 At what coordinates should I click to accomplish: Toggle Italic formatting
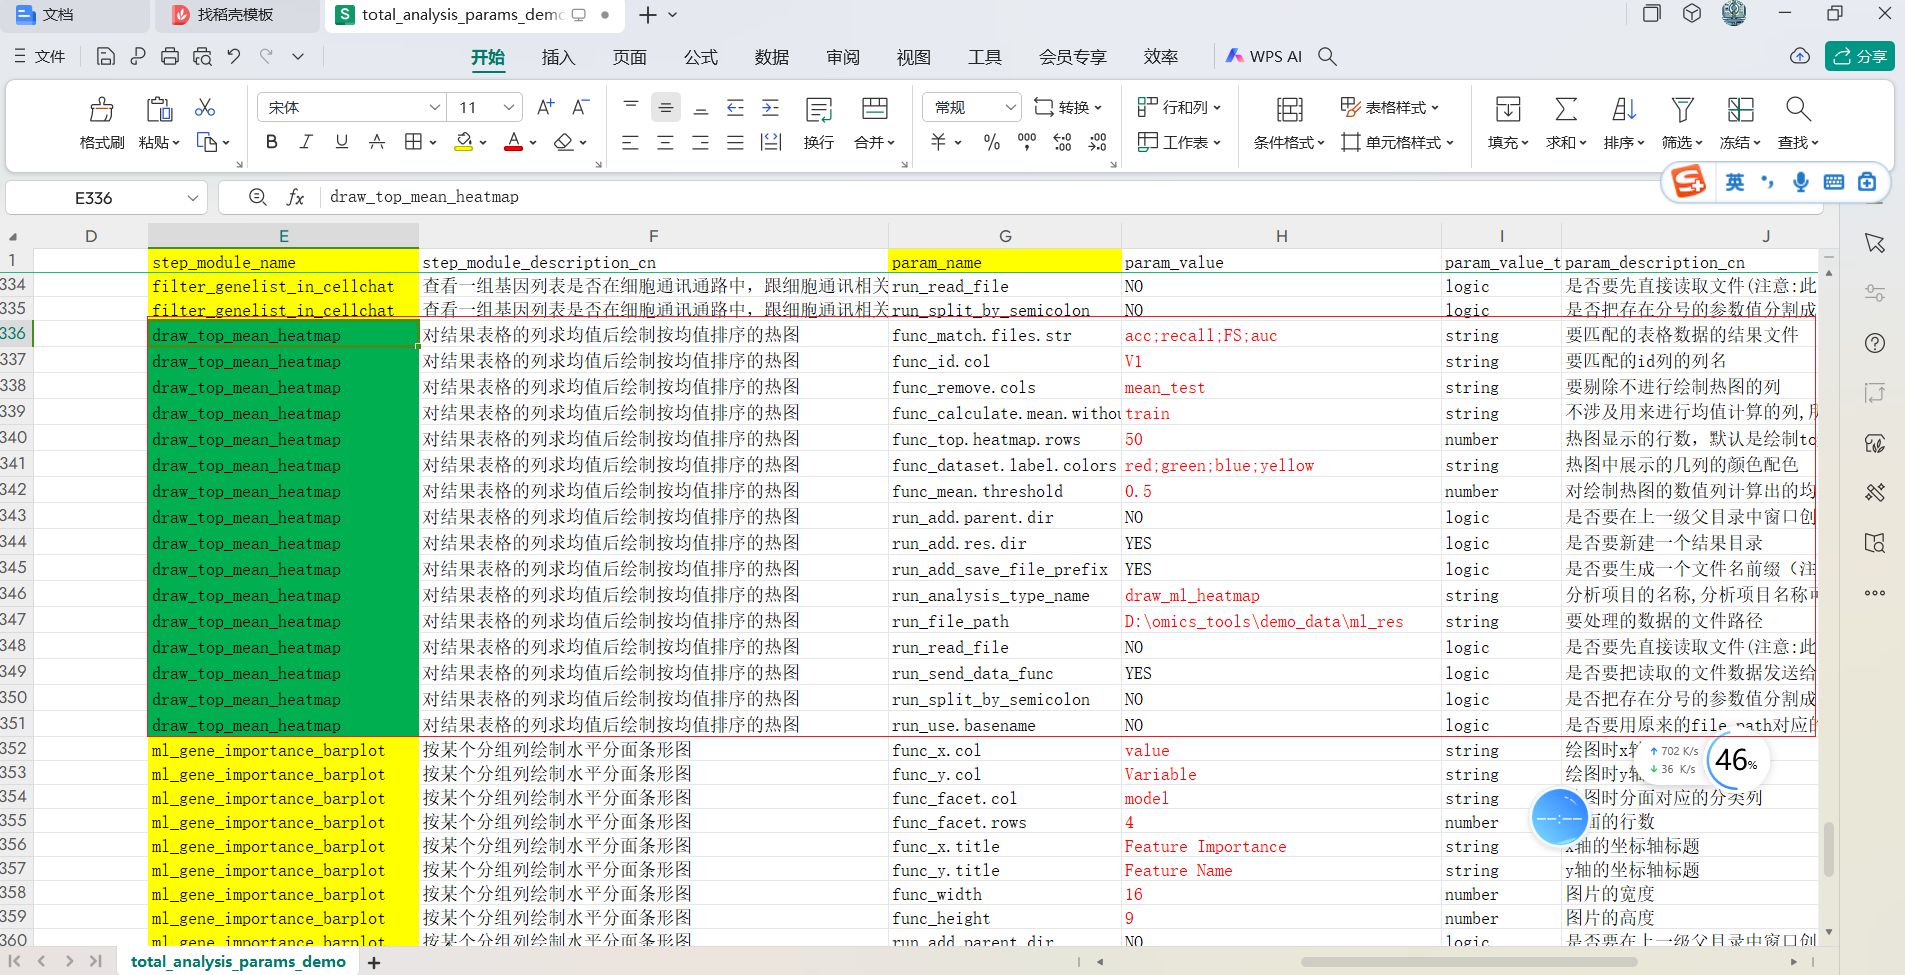click(x=306, y=142)
